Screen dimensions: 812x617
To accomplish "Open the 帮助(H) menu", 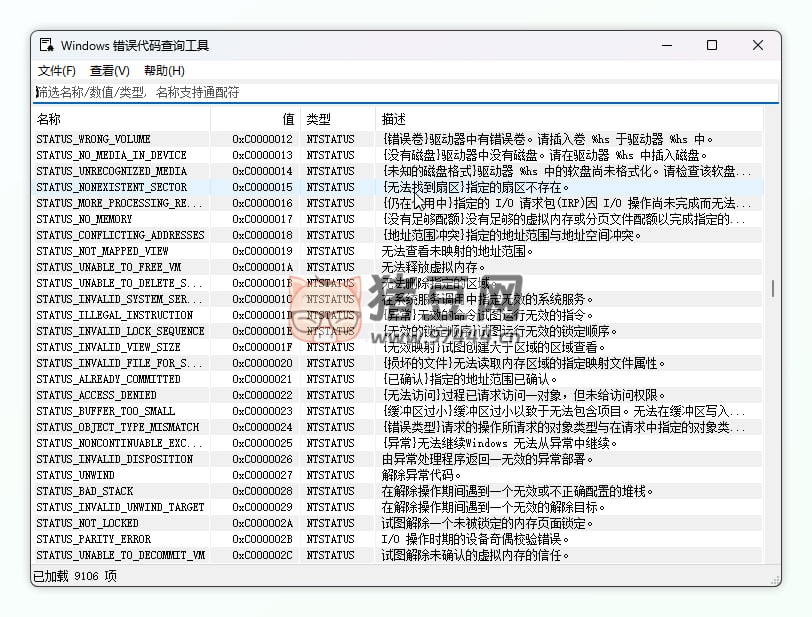I will pyautogui.click(x=164, y=71).
